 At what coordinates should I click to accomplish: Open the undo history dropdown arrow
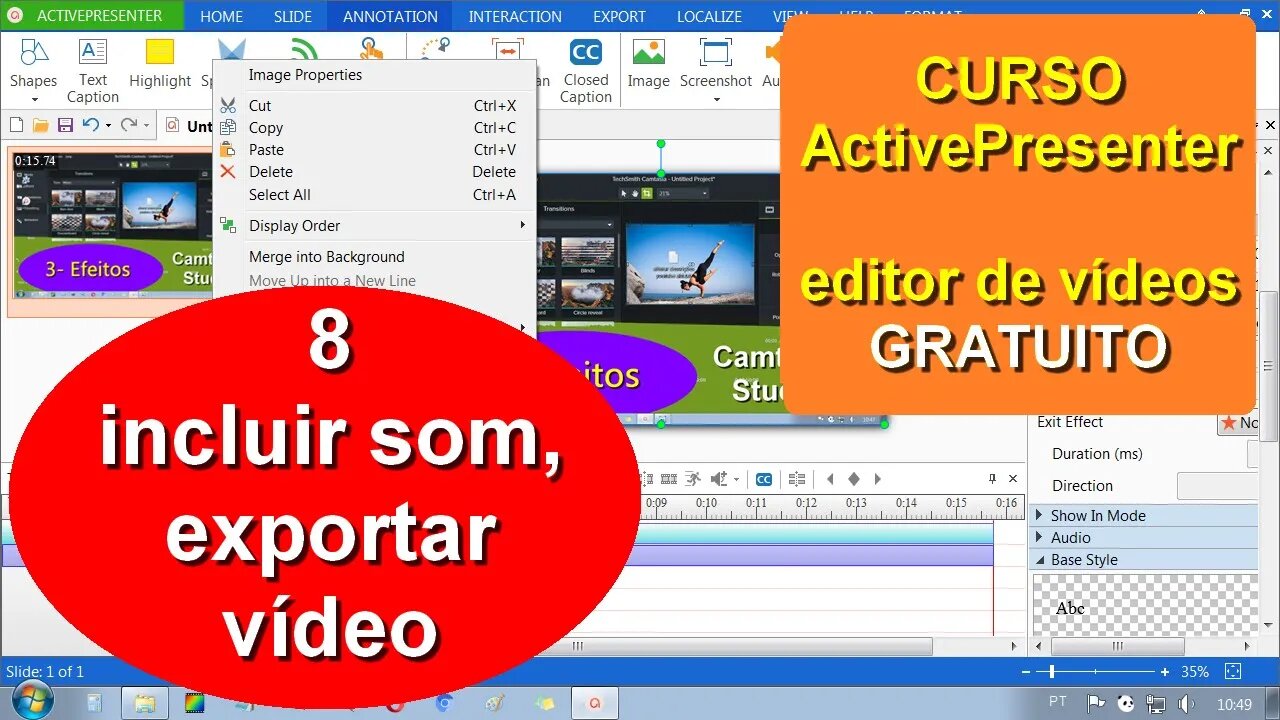coord(108,126)
